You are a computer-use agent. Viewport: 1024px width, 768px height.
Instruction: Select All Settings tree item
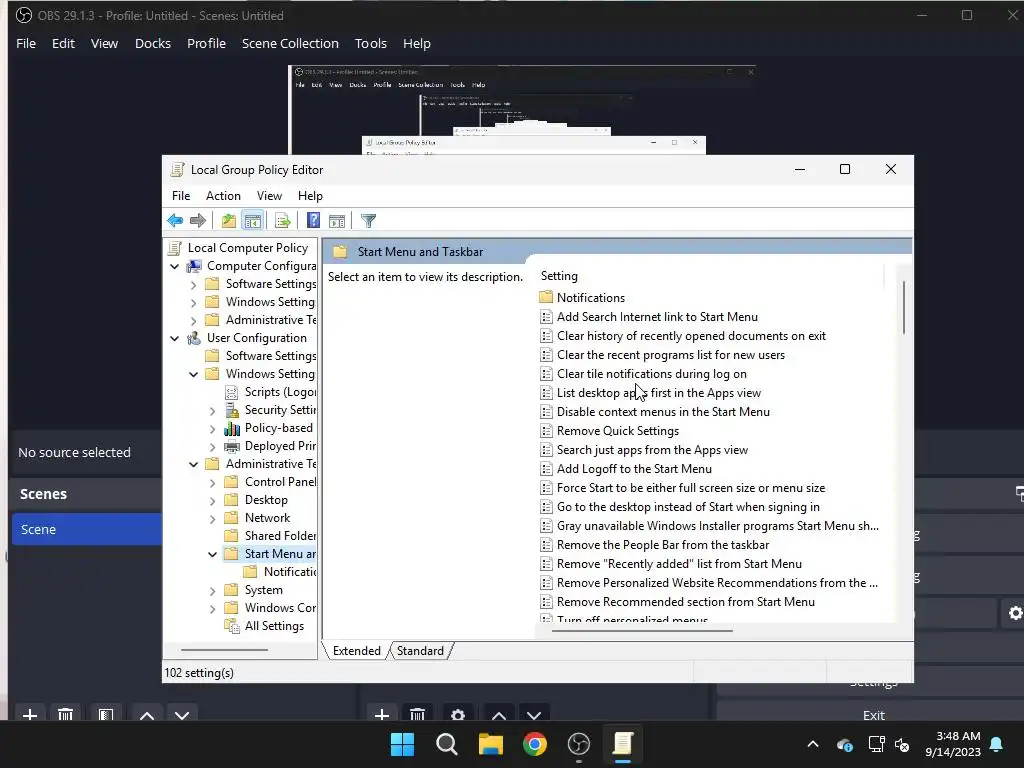tap(274, 626)
